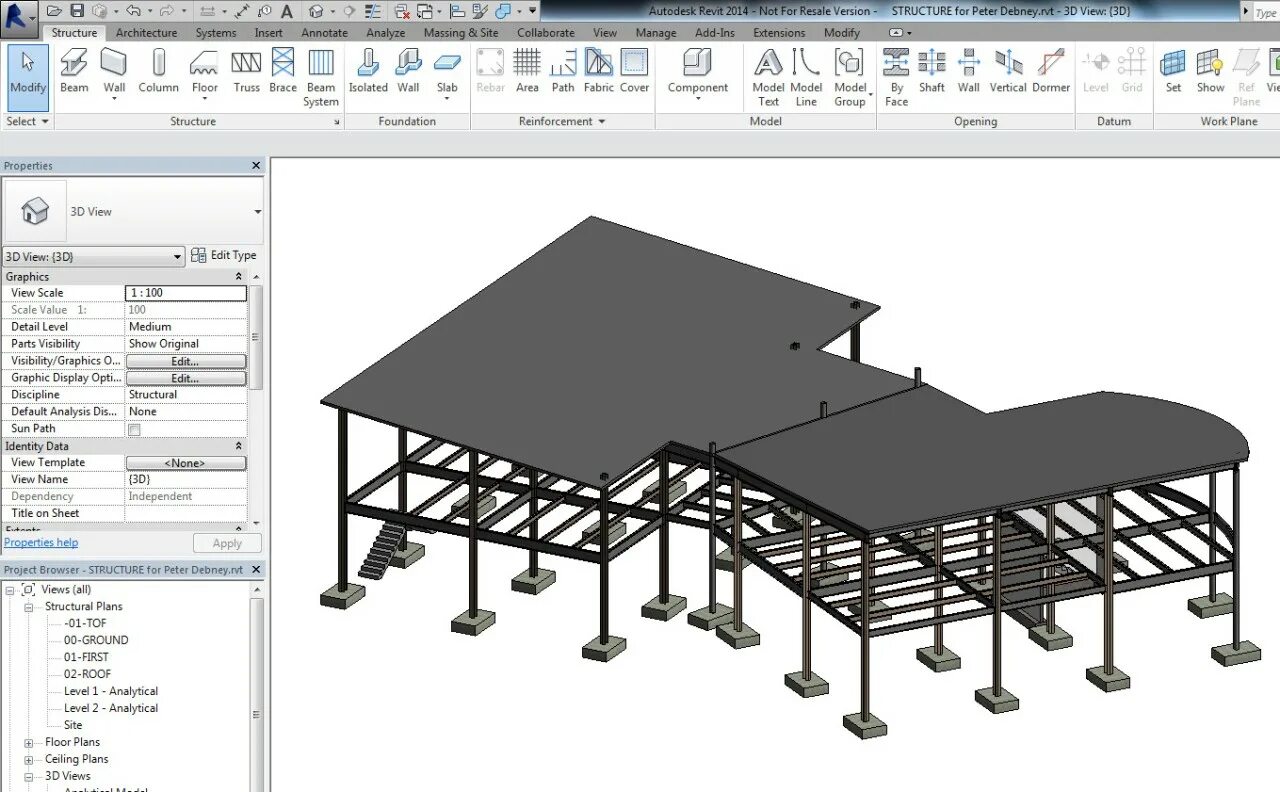
Task: Open the 02-ROOF structural plan
Action: [88, 675]
